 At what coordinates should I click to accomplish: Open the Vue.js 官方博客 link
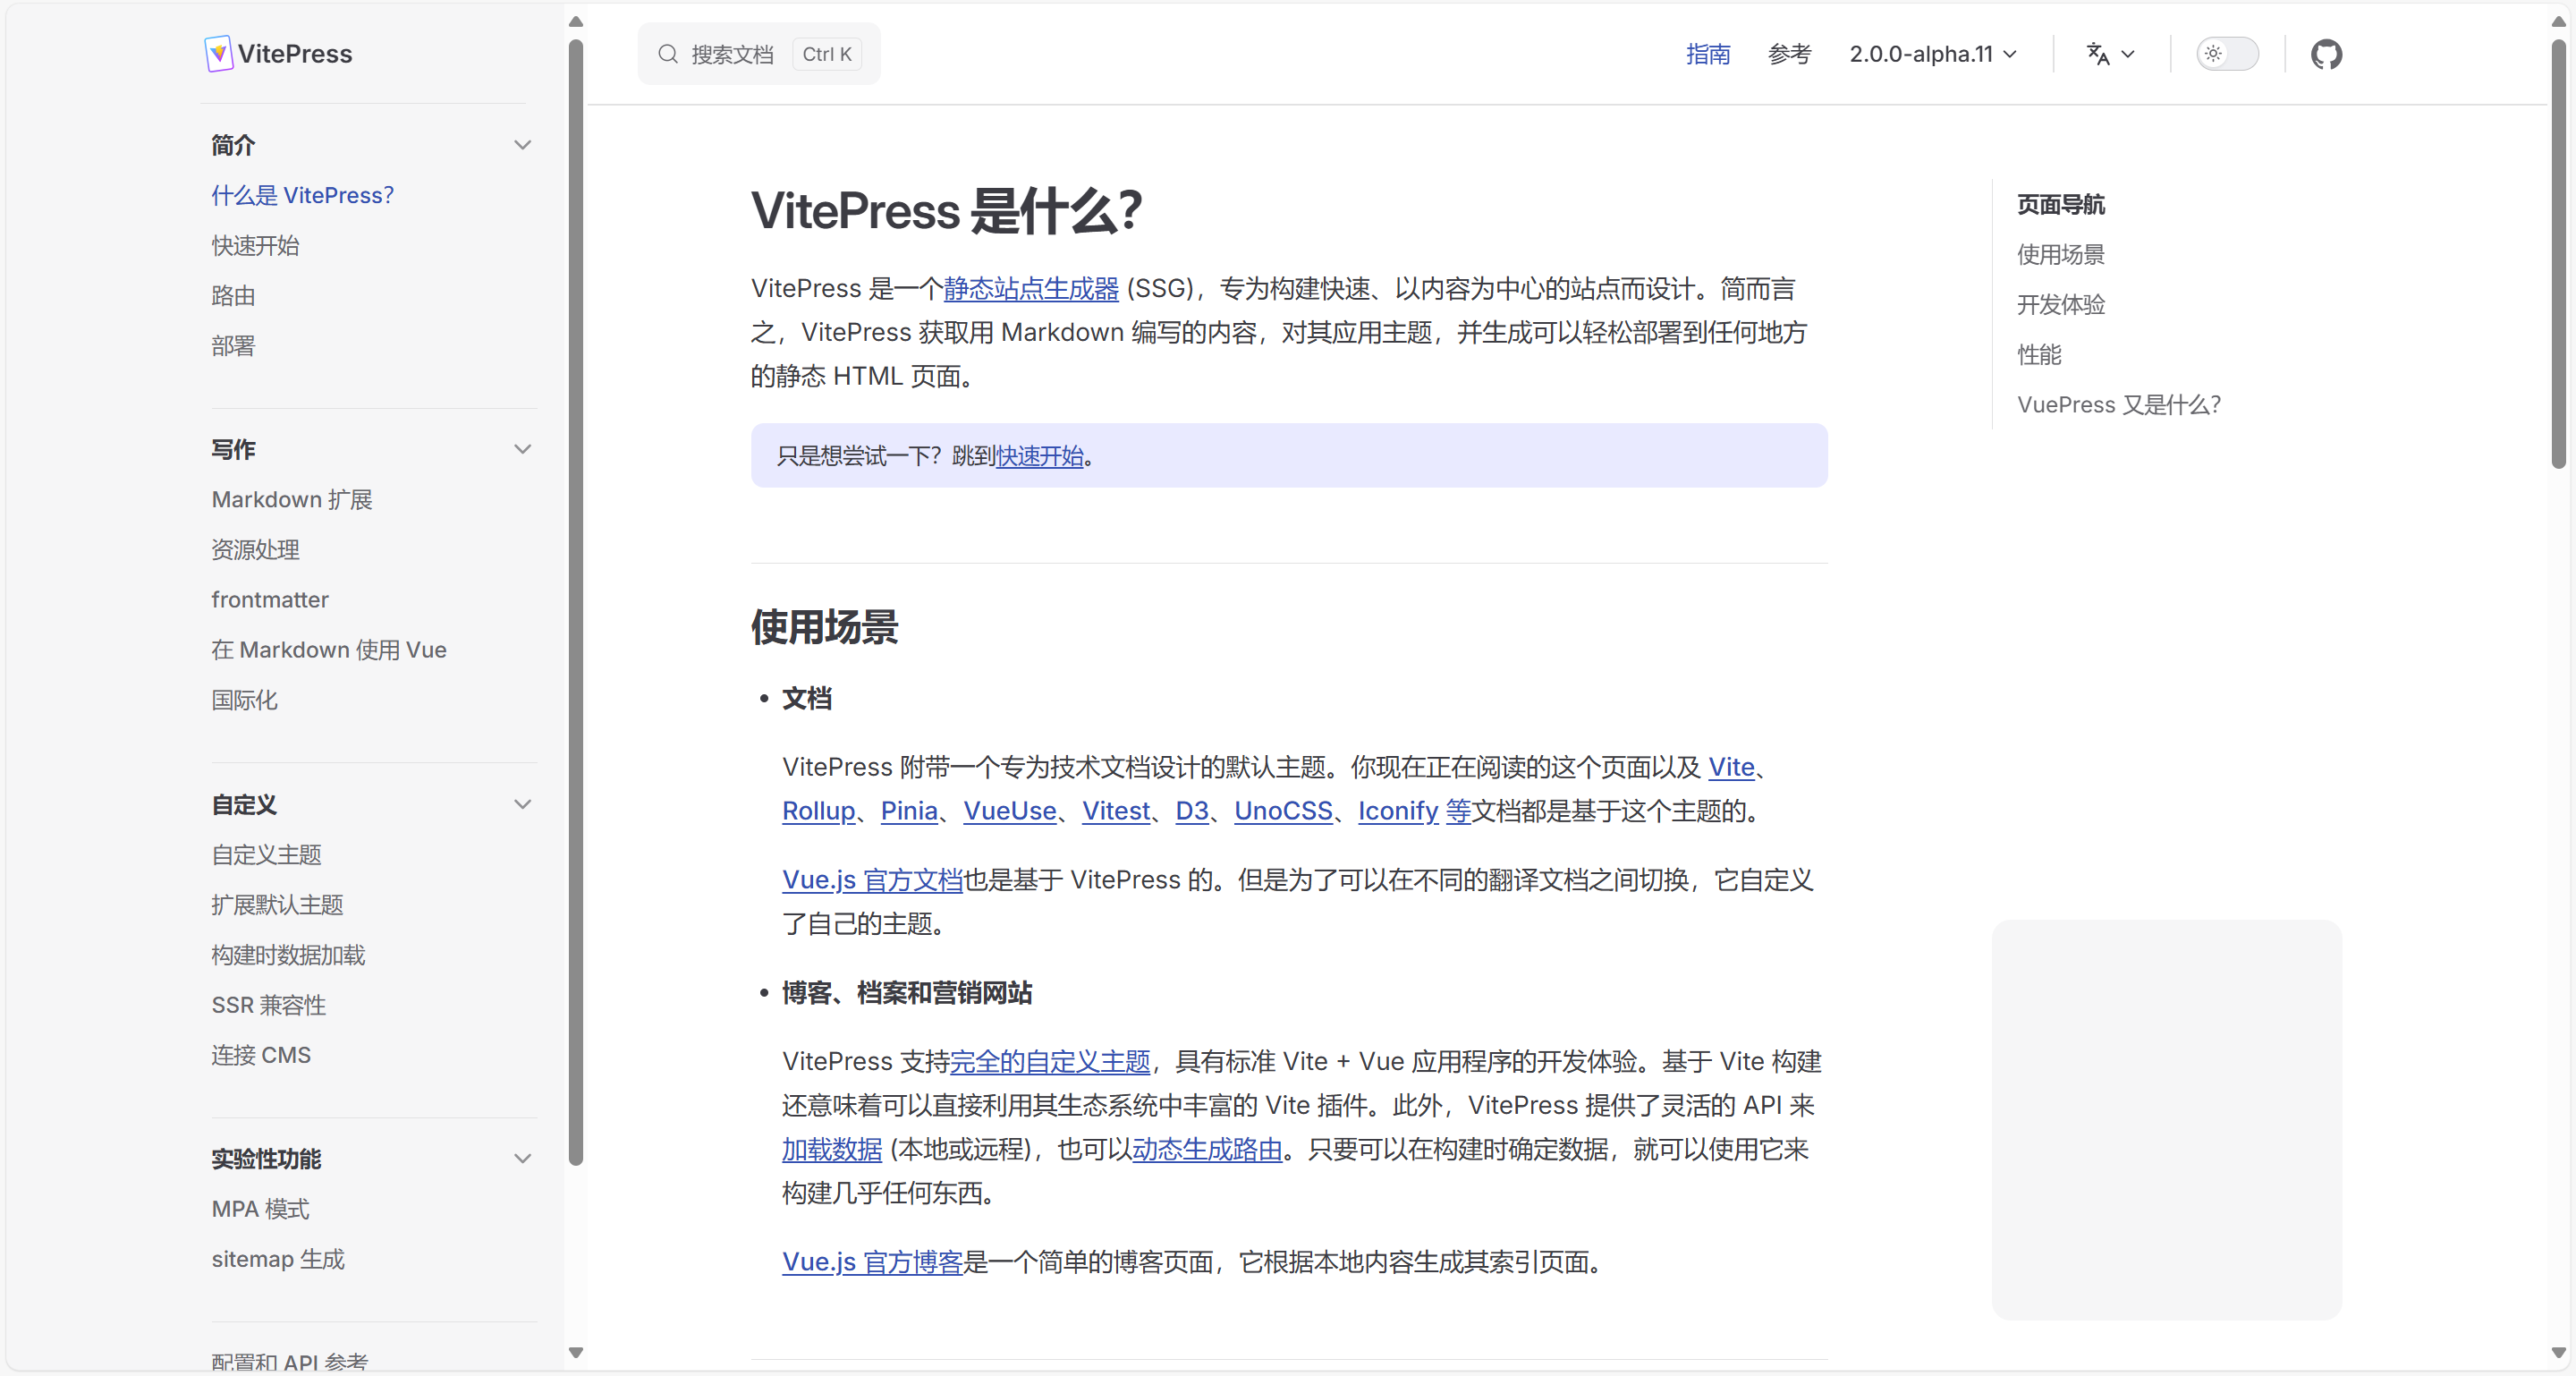pos(872,1262)
